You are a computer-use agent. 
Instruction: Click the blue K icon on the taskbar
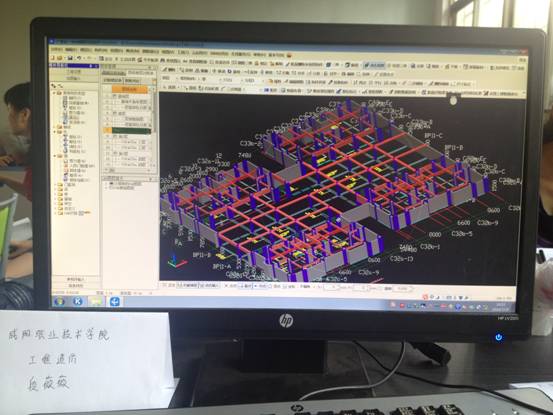(78, 301)
